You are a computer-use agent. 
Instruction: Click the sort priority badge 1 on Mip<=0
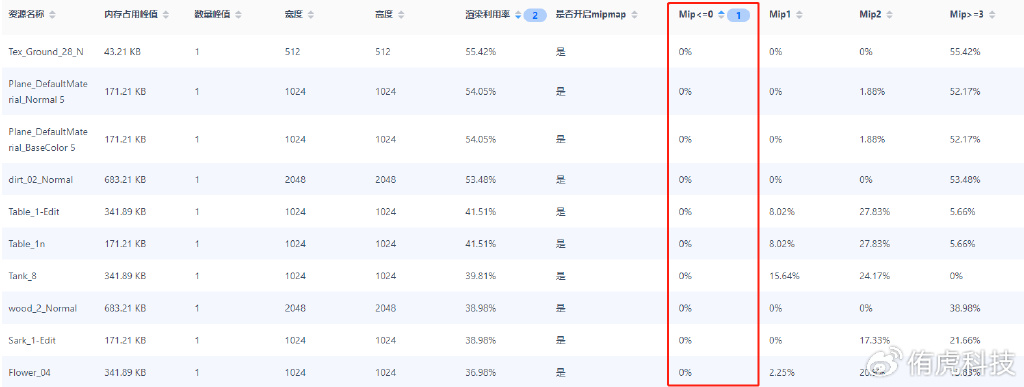click(x=739, y=15)
